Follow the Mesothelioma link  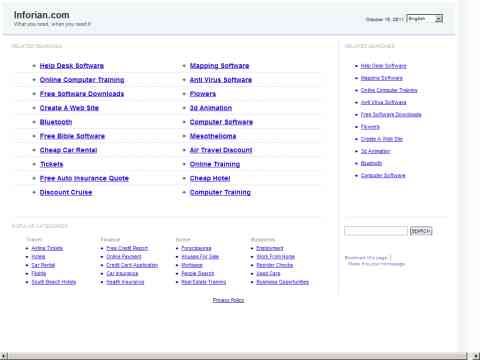213,136
